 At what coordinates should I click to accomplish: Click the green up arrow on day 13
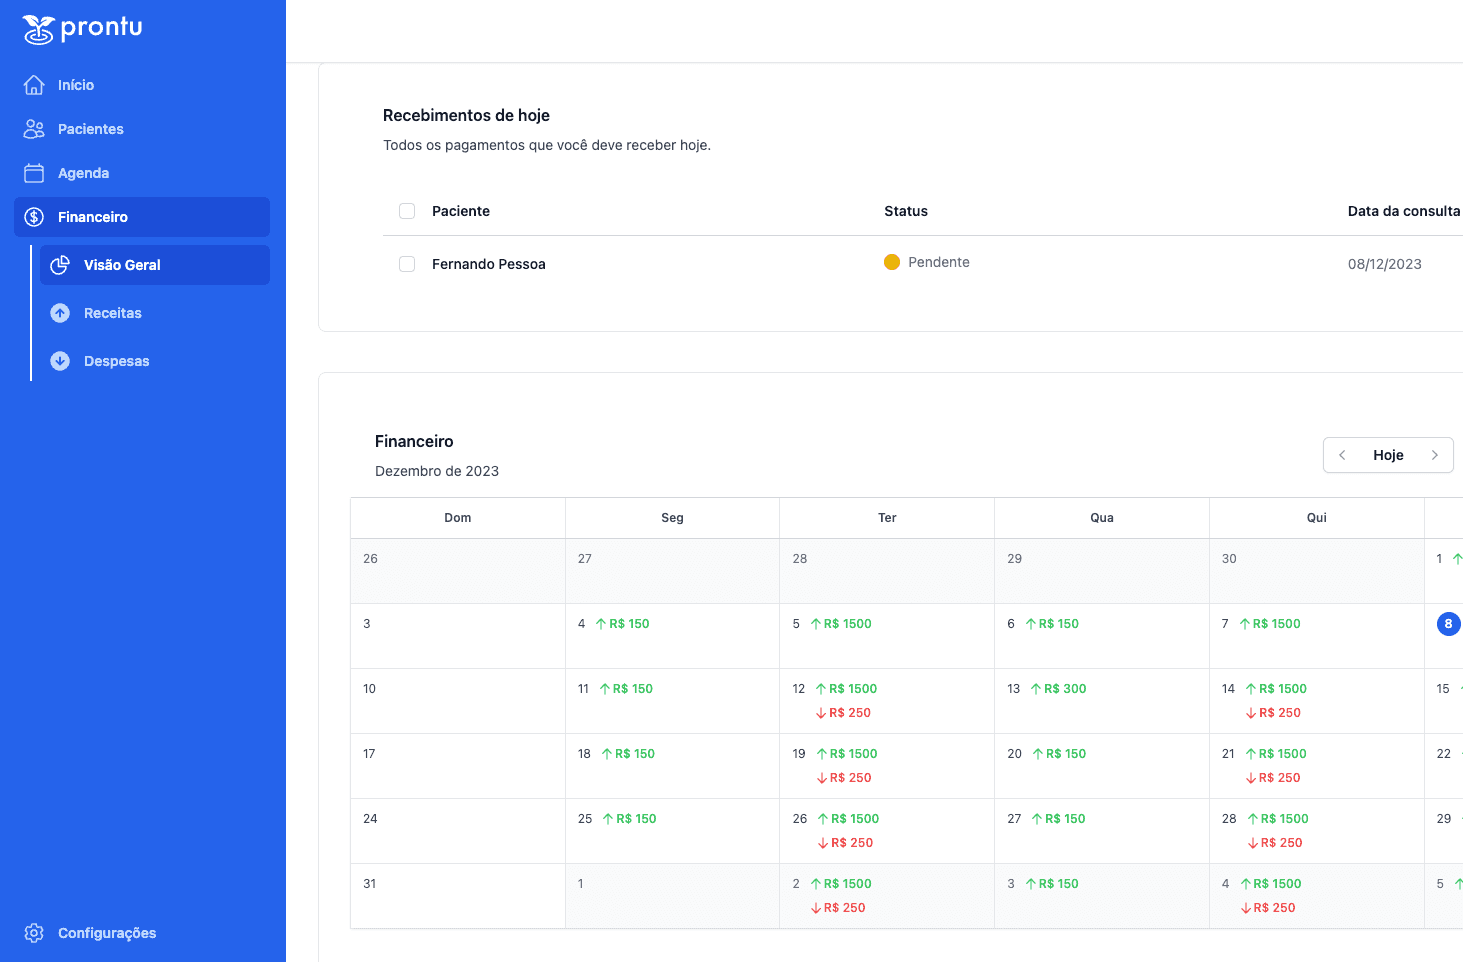coord(1036,689)
